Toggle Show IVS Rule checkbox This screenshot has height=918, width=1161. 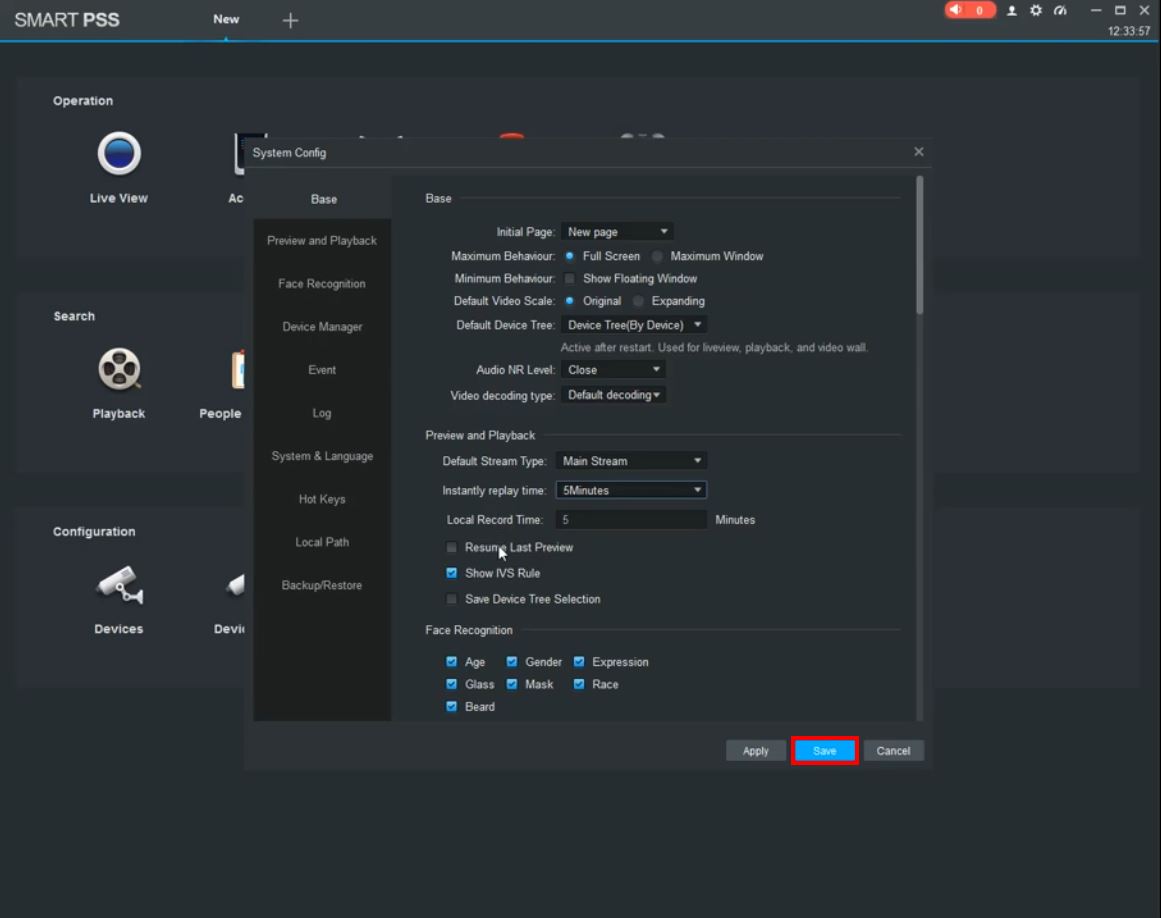451,573
